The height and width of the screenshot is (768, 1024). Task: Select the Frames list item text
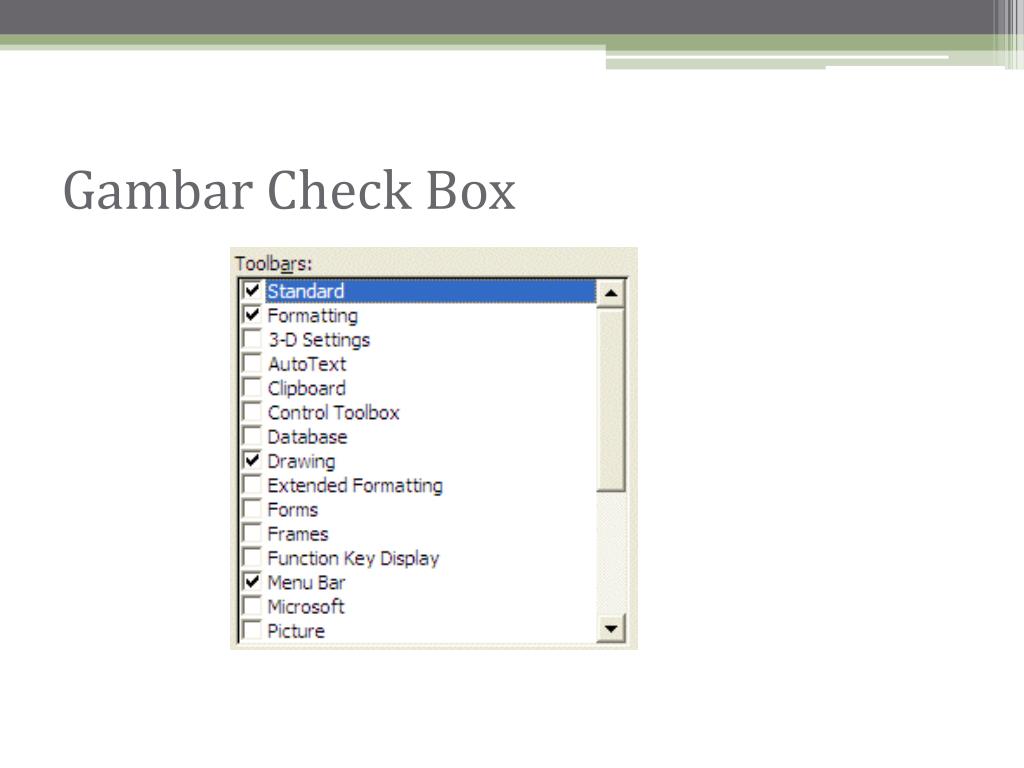(x=298, y=534)
